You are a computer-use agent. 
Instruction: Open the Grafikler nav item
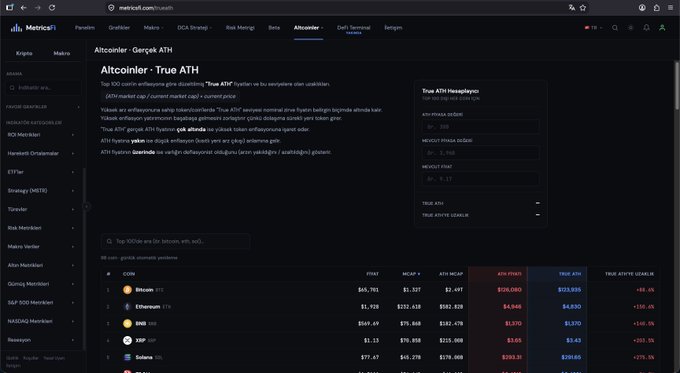coord(119,28)
